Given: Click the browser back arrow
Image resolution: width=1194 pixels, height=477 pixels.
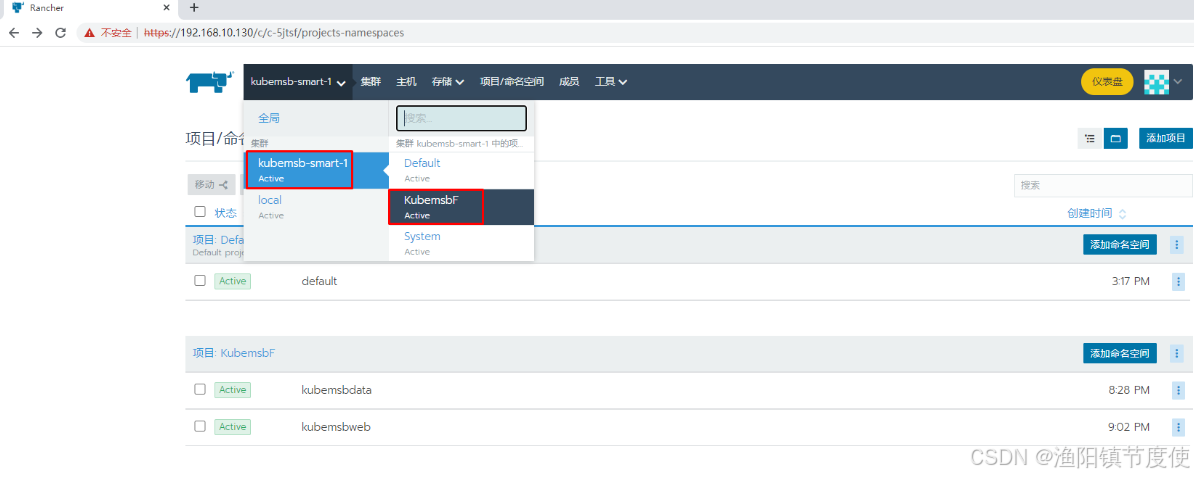Looking at the screenshot, I should click(15, 33).
